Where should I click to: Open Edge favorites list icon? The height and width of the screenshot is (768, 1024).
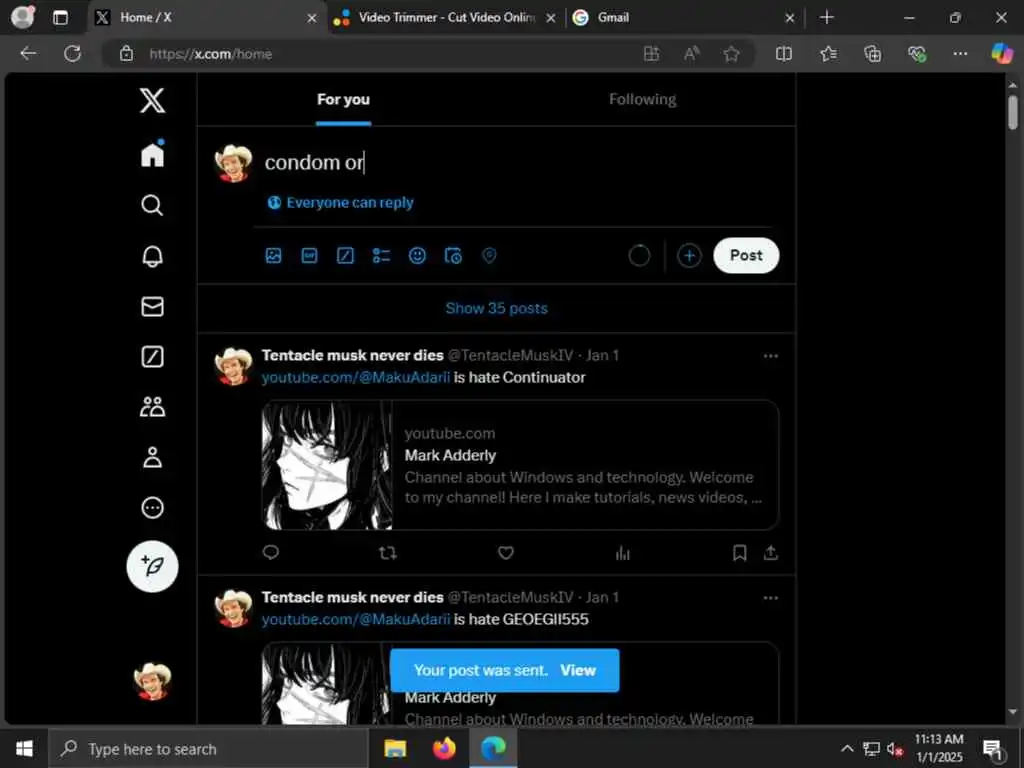[828, 54]
